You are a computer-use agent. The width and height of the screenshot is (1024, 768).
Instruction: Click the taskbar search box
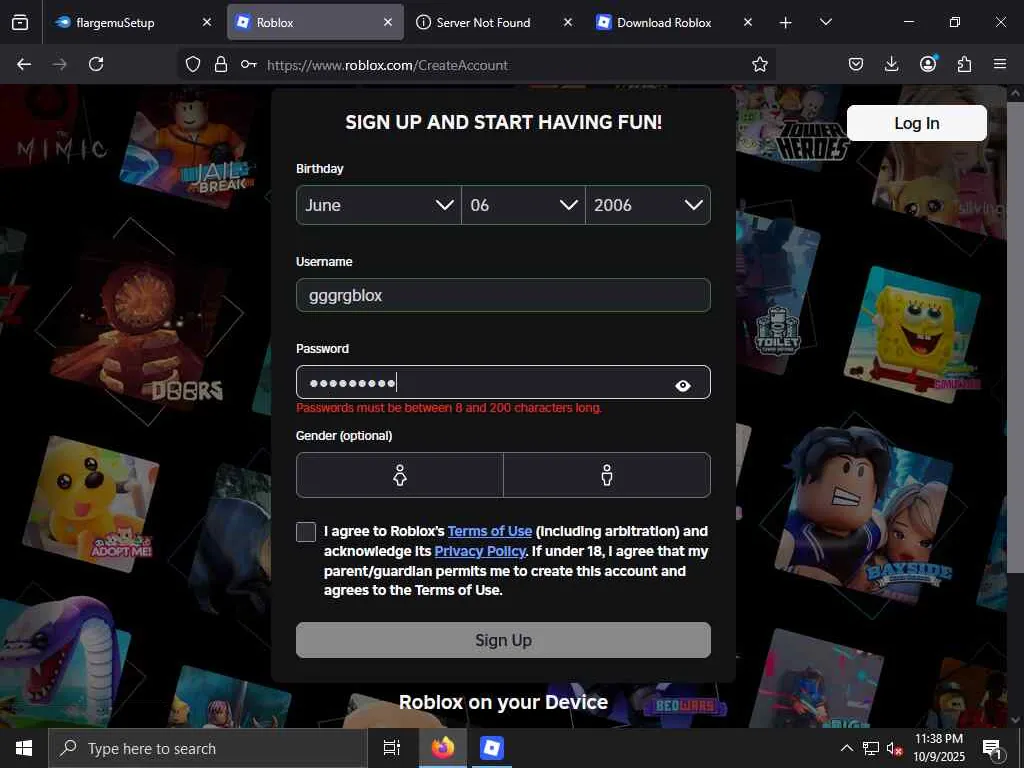(208, 748)
